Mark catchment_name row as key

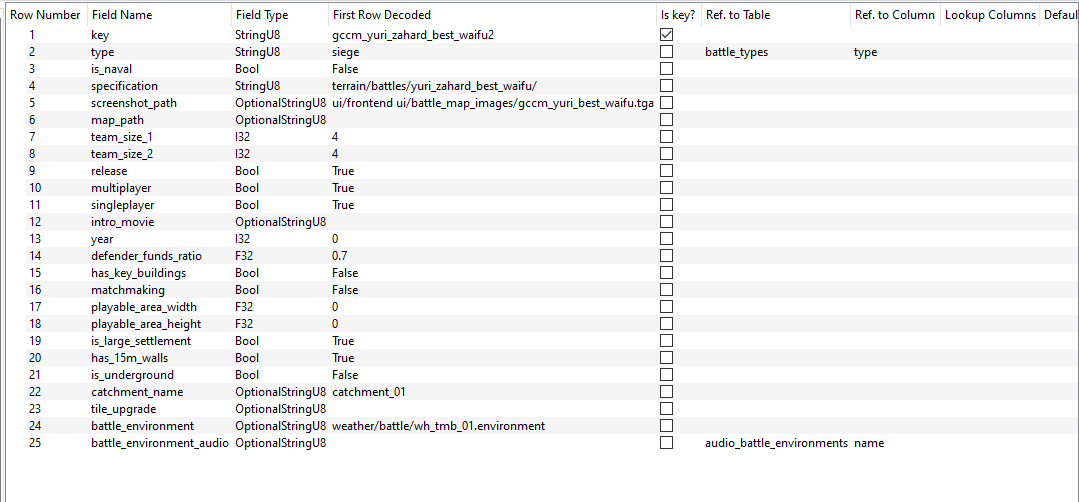(666, 392)
